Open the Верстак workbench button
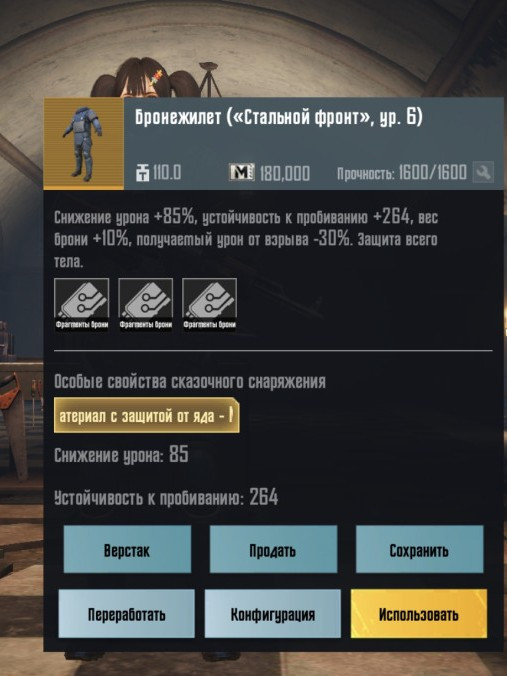 click(x=127, y=549)
